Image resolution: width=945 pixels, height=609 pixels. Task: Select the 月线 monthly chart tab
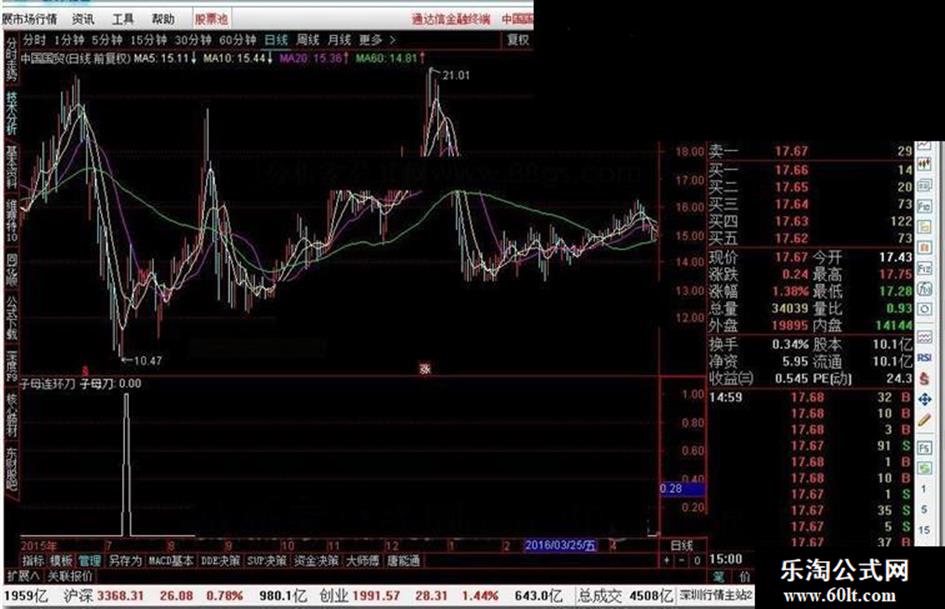[339, 40]
